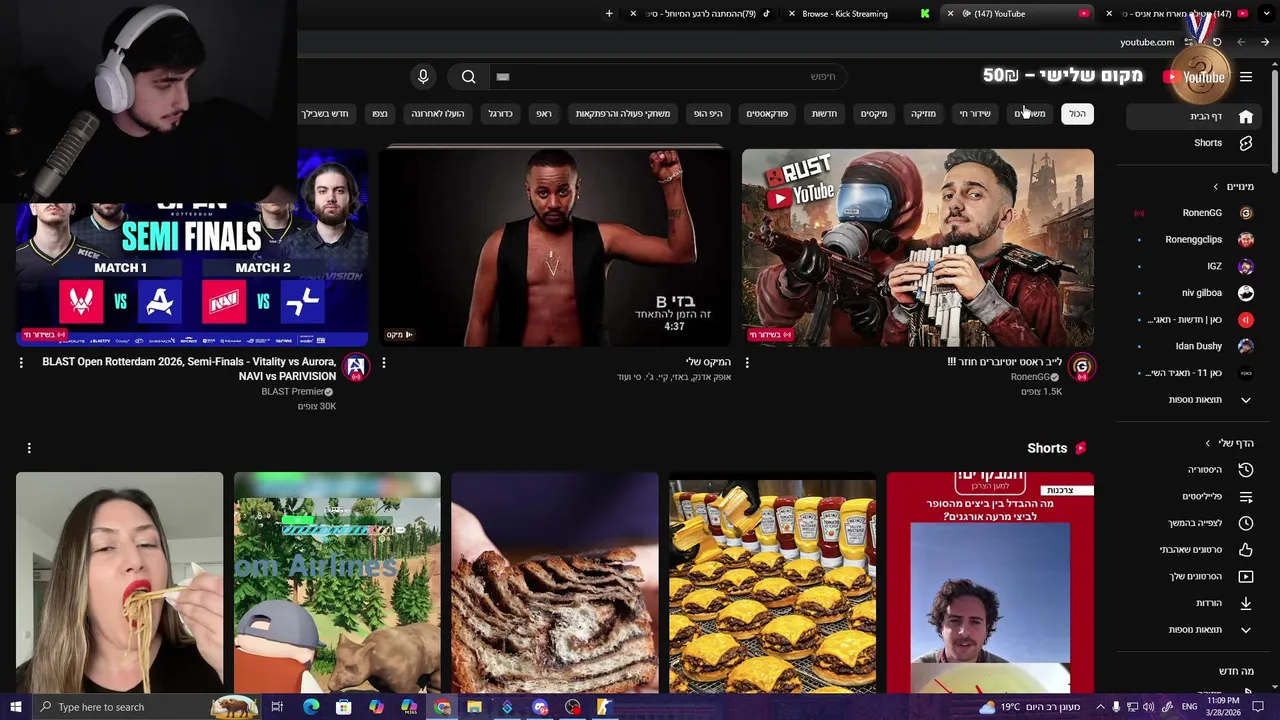The image size is (1280, 720).
Task: Select the 'שידור חי' filter chip
Action: pos(975,114)
